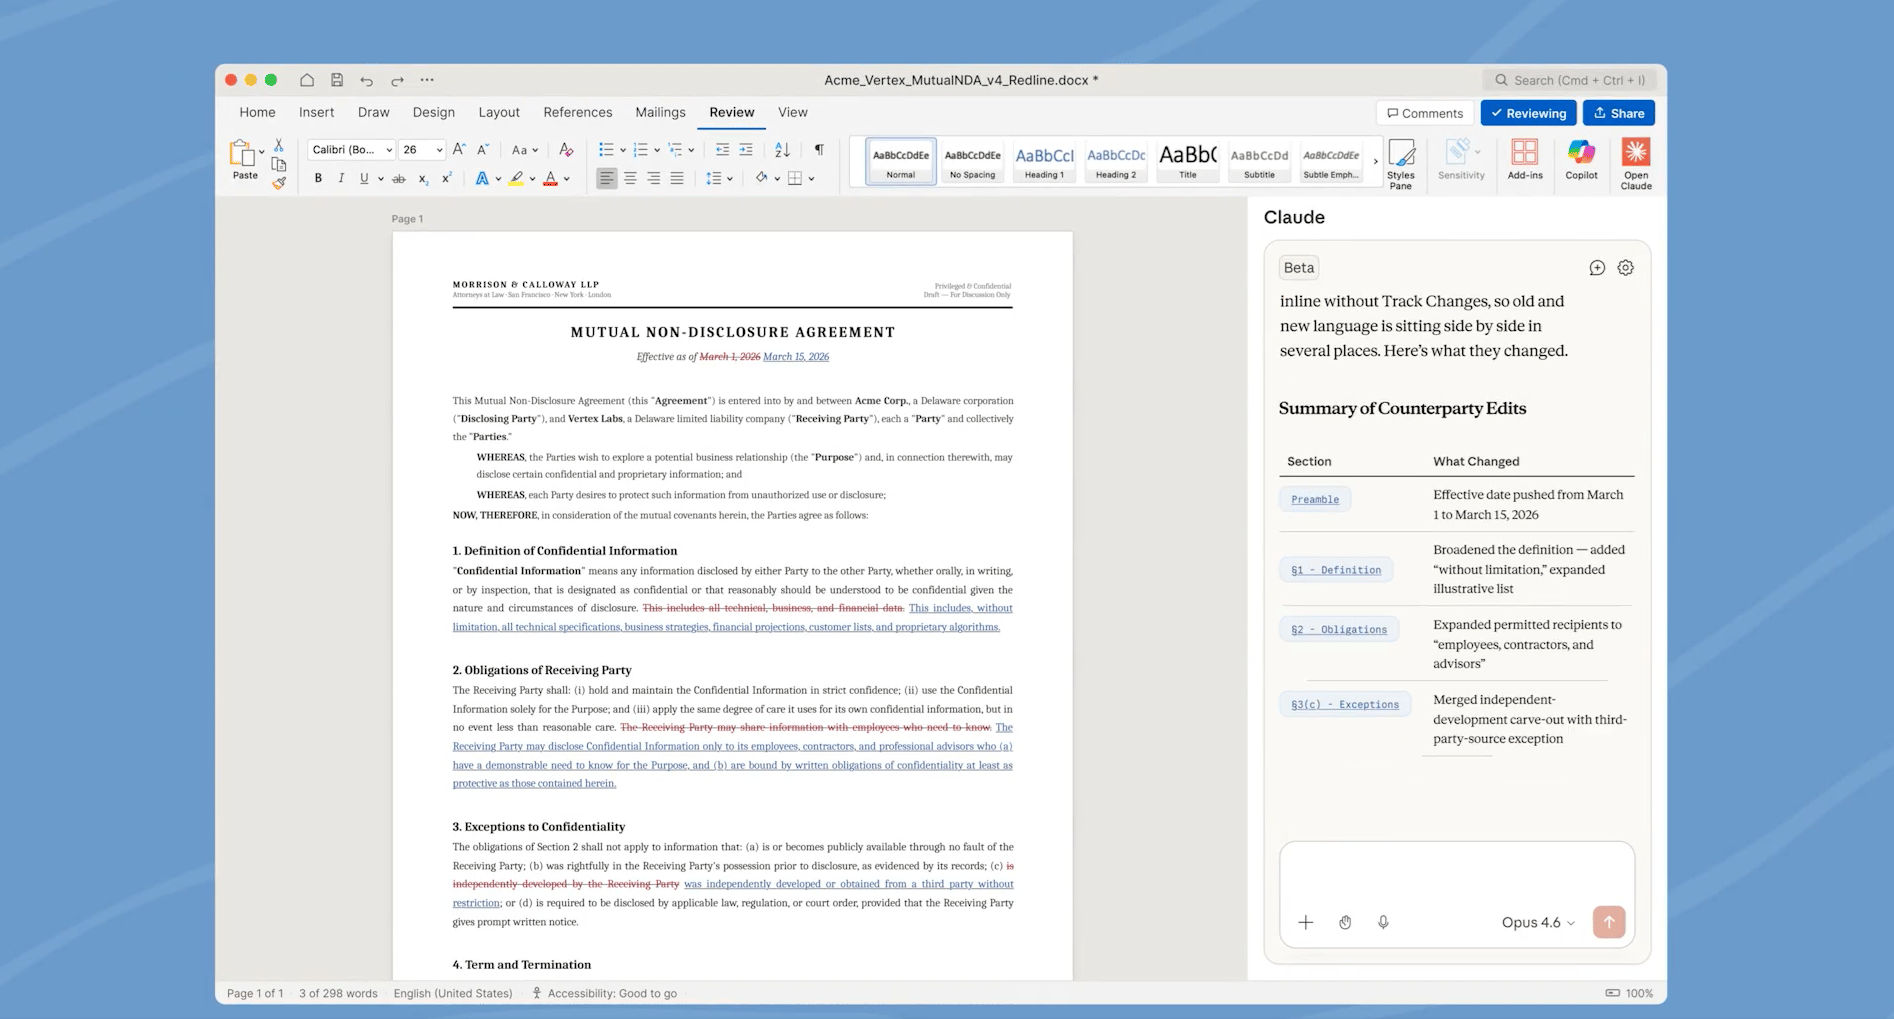Jump to §2 - Obligations section link
Viewport: 1894px width, 1019px height.
[1338, 629]
